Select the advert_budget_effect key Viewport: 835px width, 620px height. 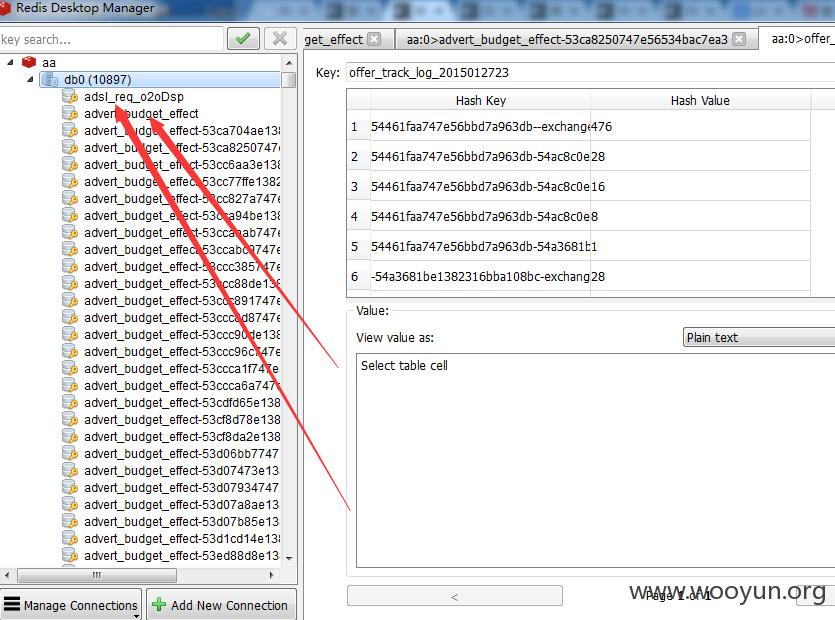141,113
